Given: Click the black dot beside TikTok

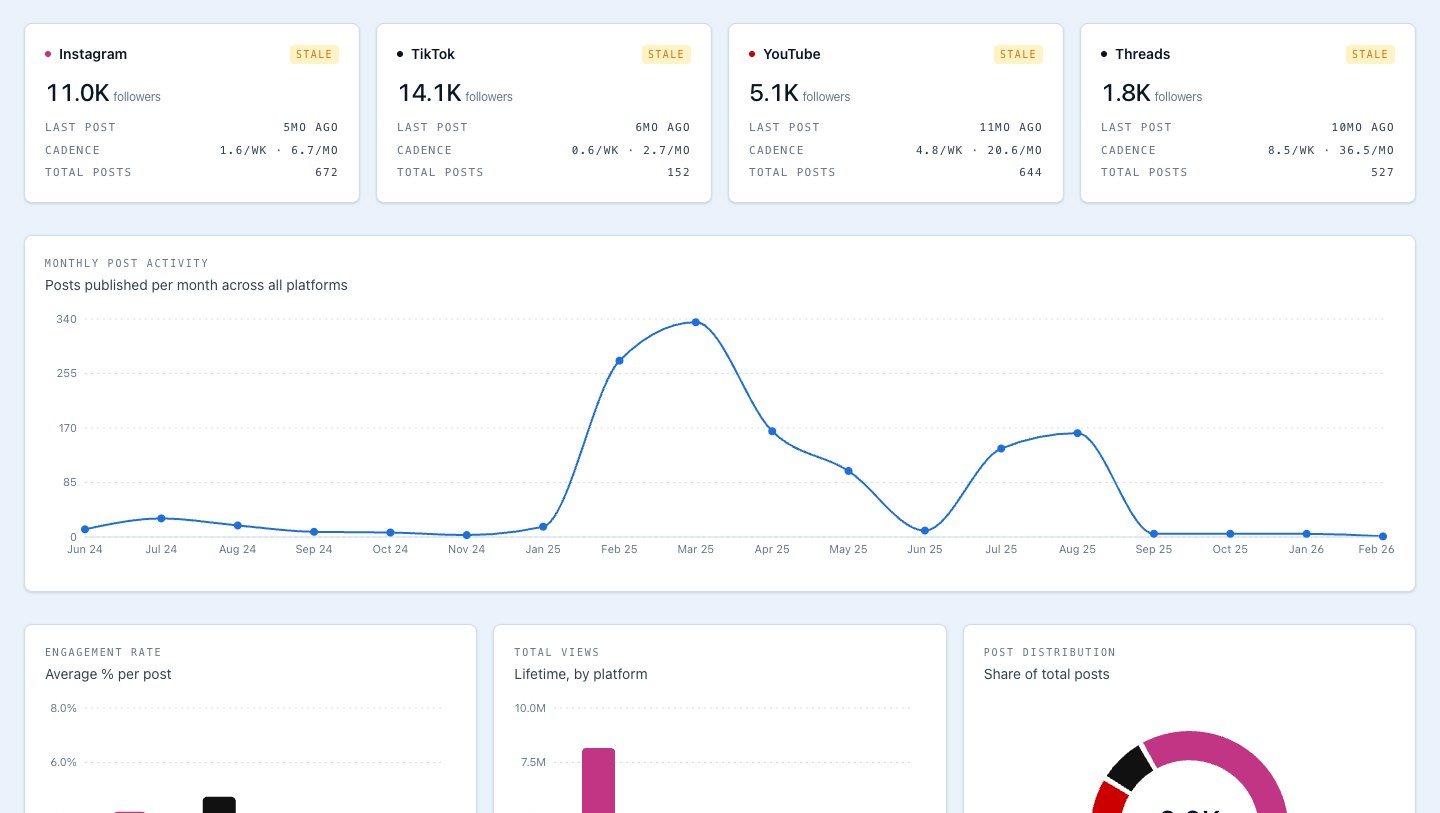Looking at the screenshot, I should pyautogui.click(x=400, y=54).
